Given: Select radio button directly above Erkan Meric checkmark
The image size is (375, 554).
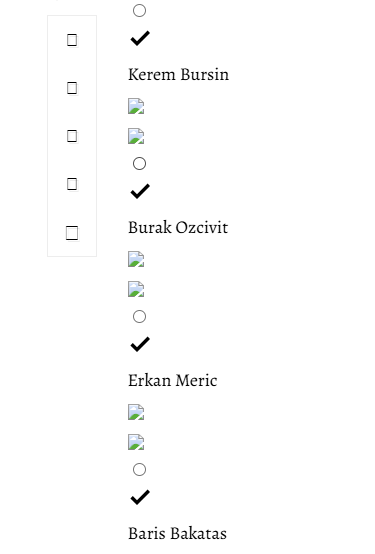Looking at the screenshot, I should (139, 317).
